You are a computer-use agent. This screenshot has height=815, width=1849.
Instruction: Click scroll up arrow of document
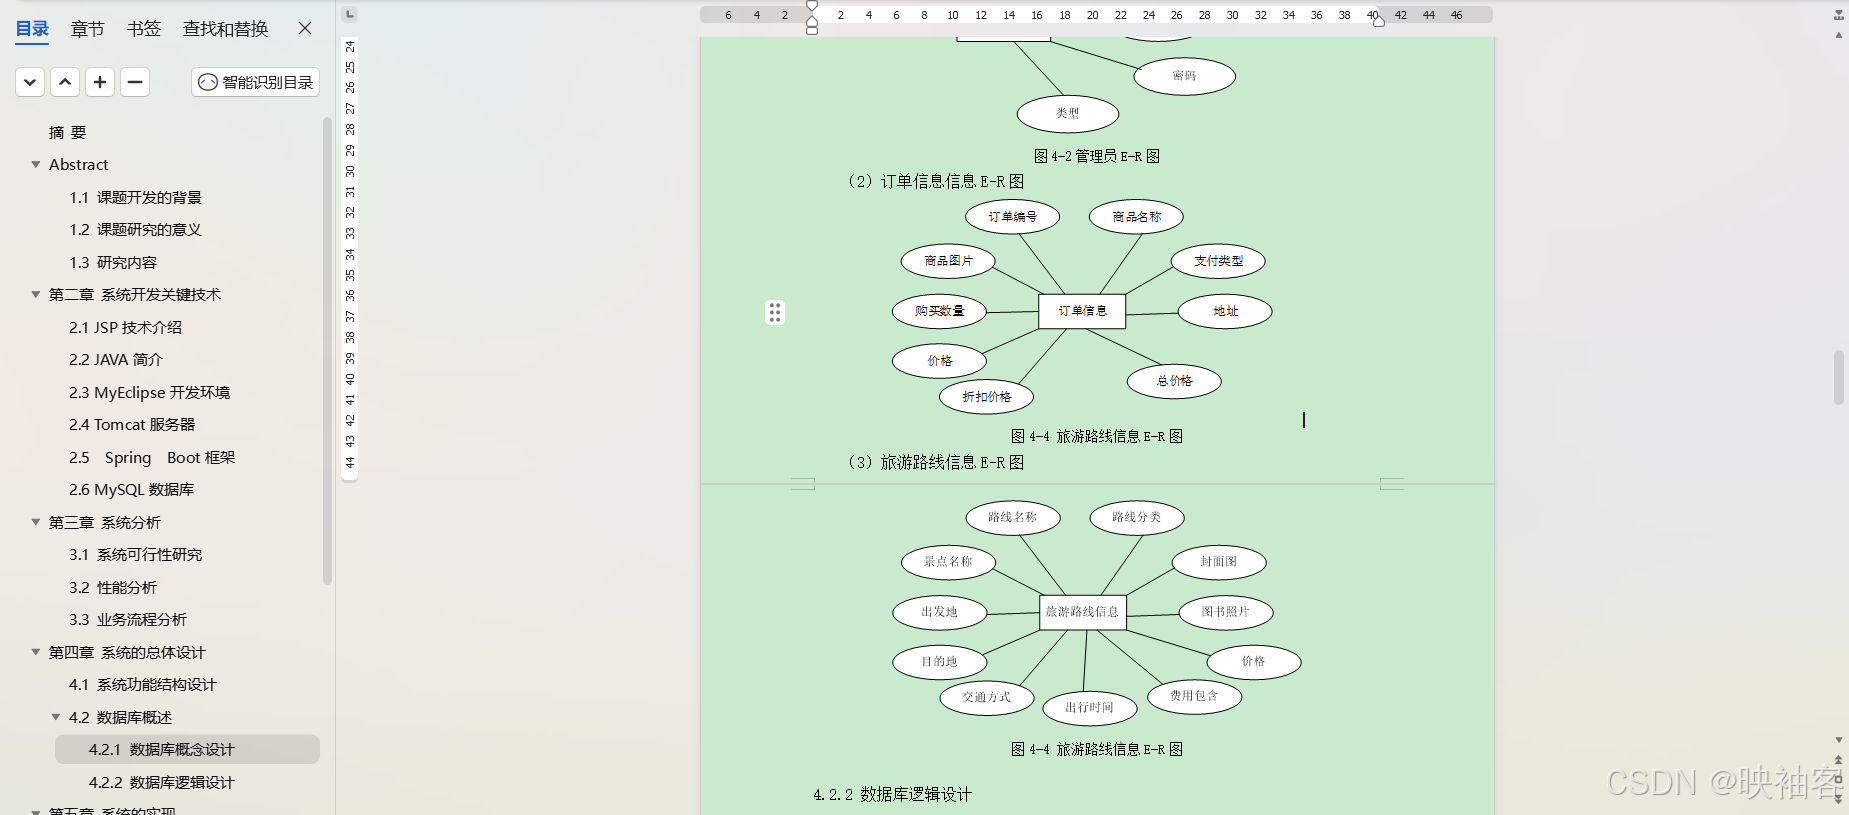point(1838,35)
